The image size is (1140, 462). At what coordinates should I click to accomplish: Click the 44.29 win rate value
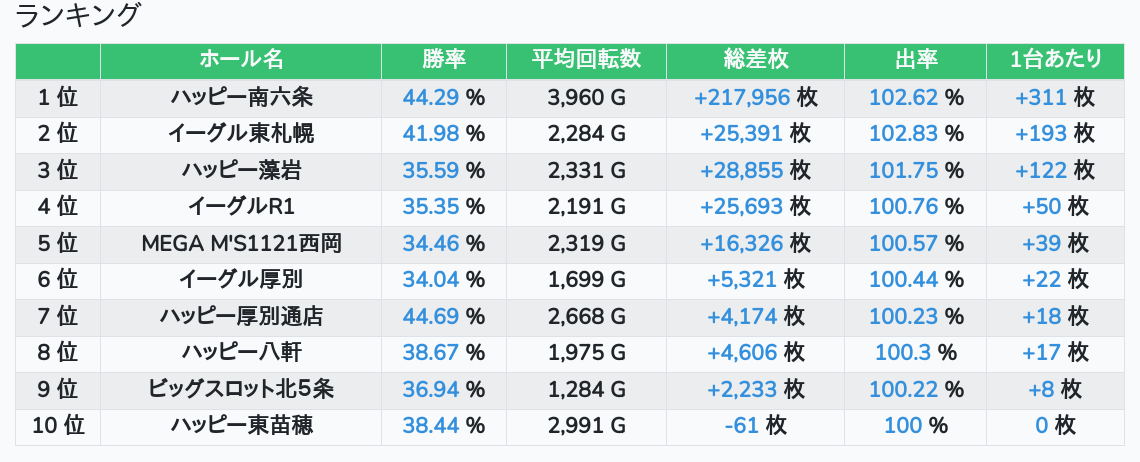(431, 97)
